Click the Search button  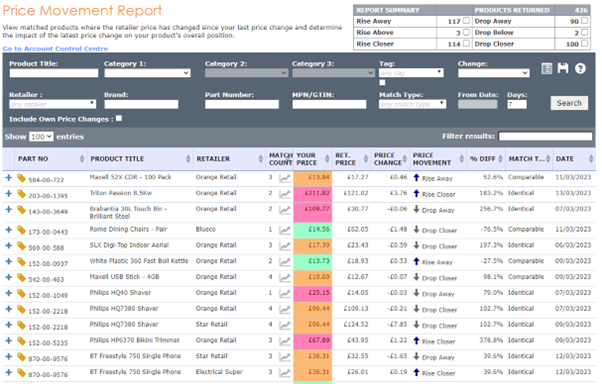coord(569,103)
